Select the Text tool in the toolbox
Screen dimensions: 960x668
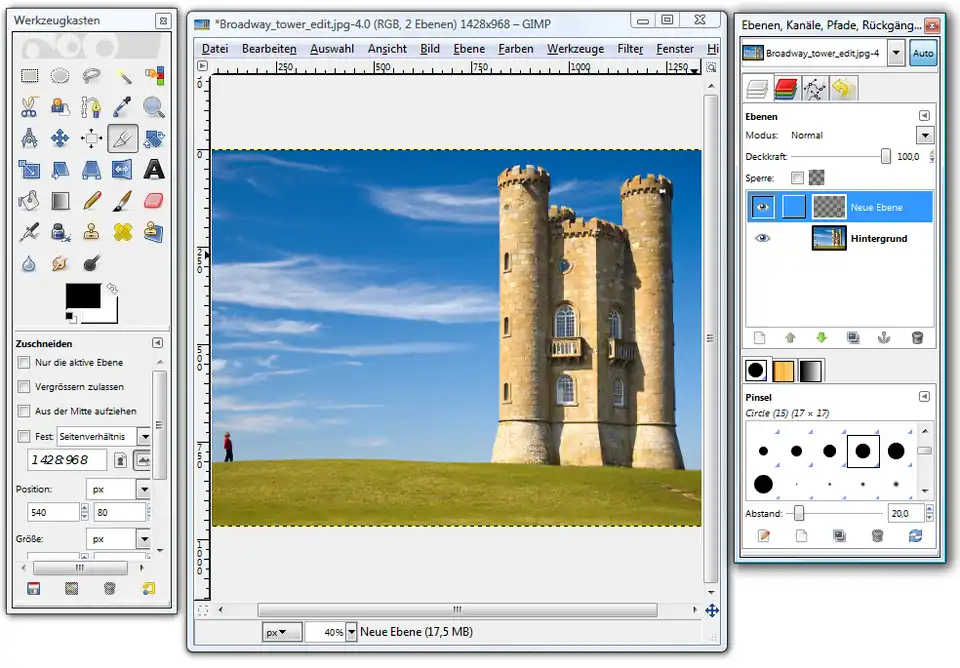(x=153, y=169)
